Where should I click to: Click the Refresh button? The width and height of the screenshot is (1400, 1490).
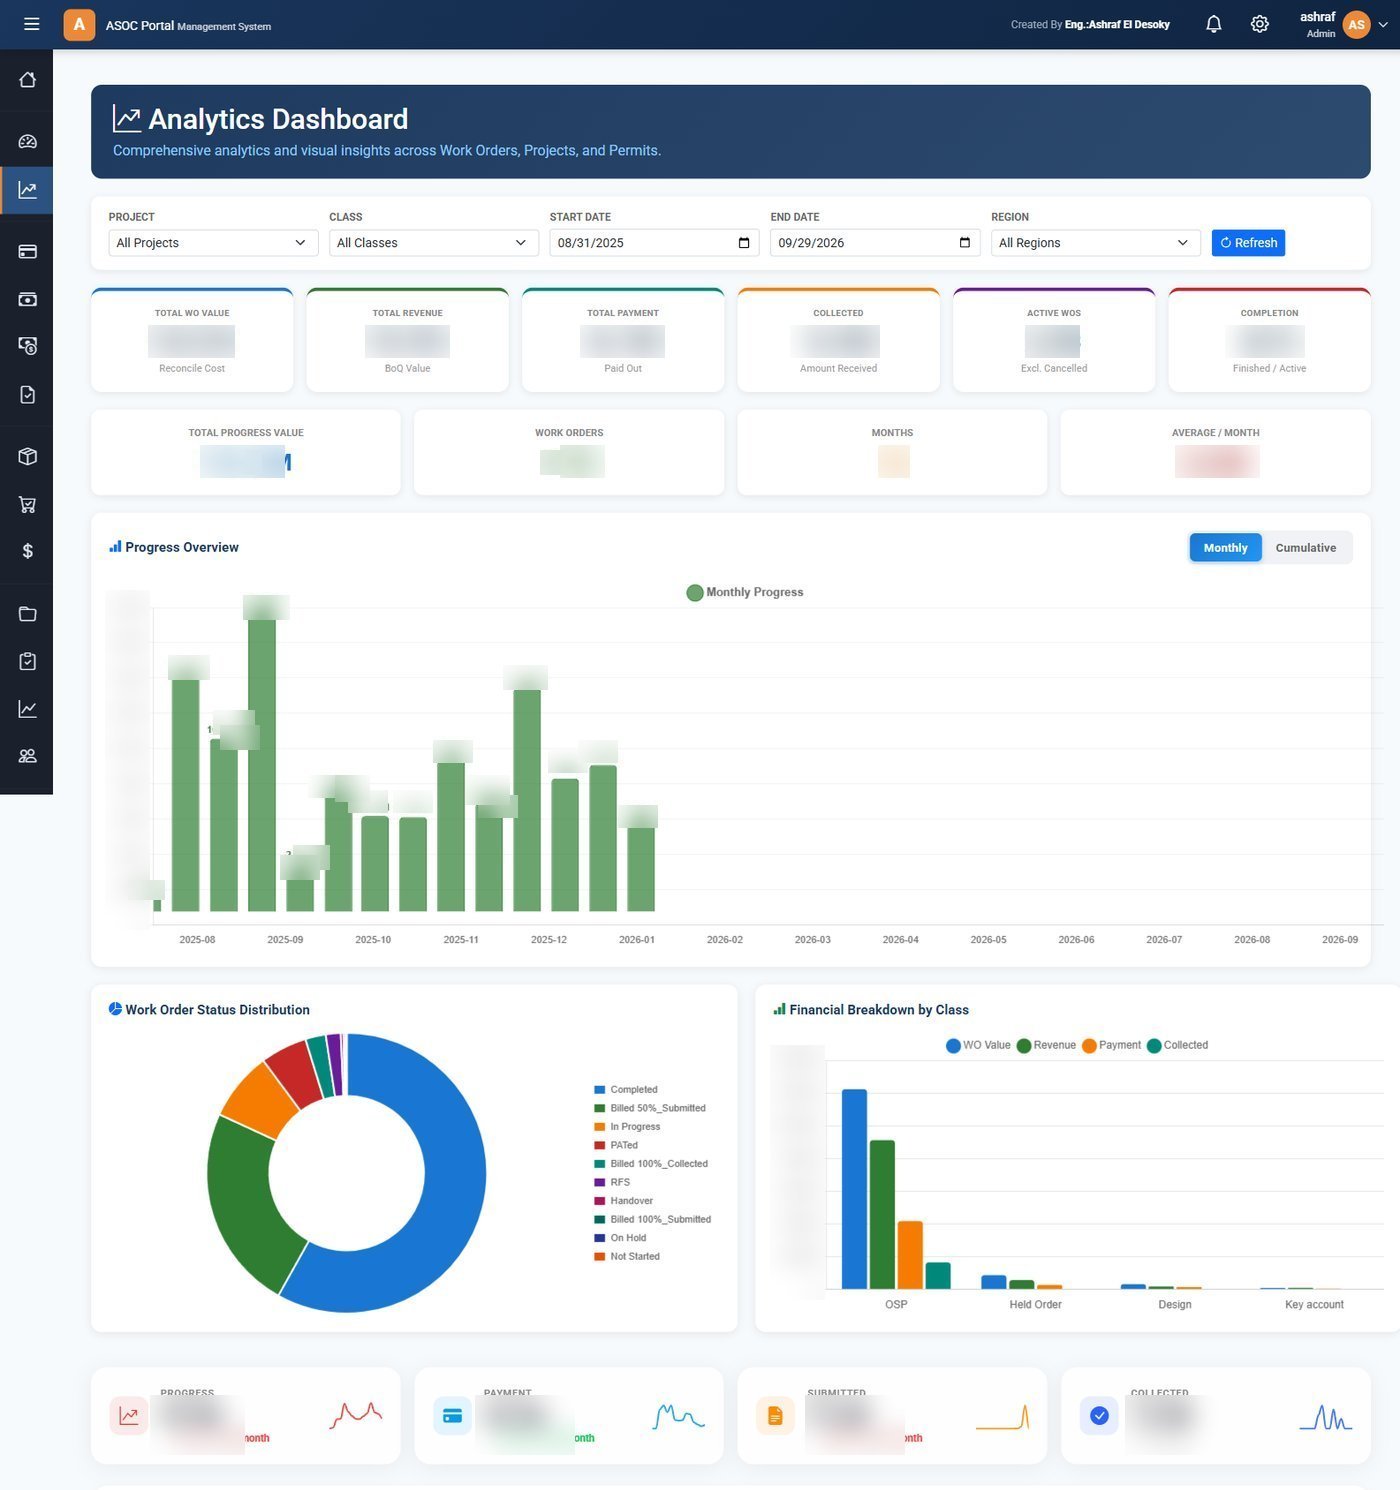[x=1248, y=243]
